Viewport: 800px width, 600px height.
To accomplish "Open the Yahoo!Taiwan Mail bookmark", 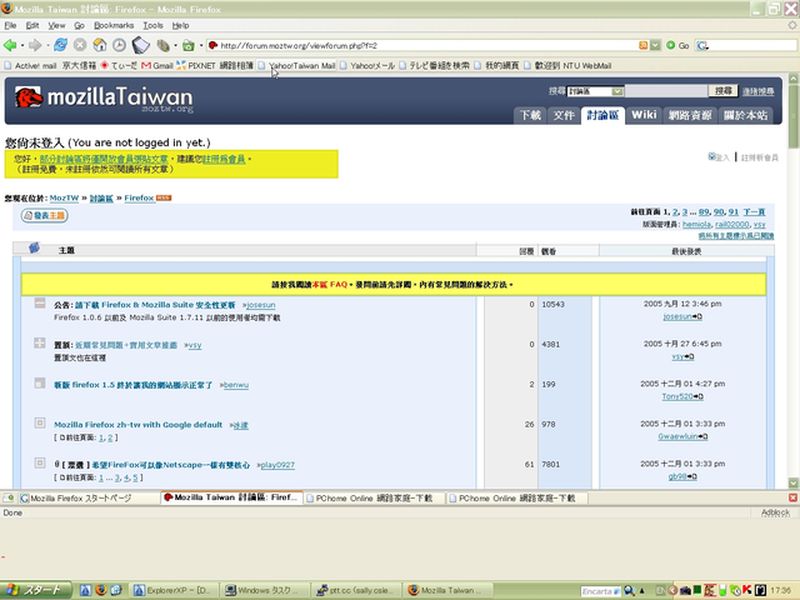I will (297, 65).
